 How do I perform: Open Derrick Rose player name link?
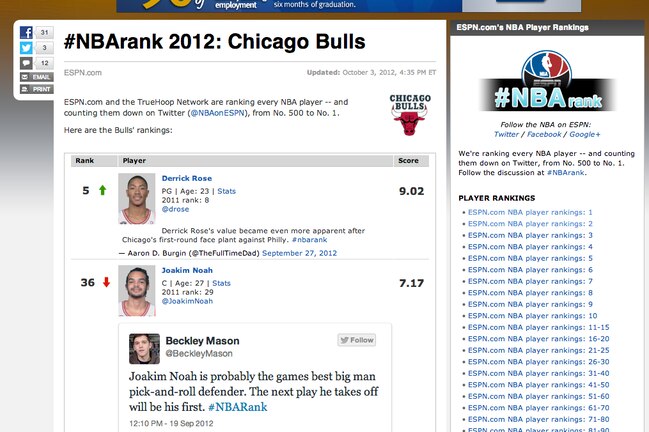[x=187, y=178]
